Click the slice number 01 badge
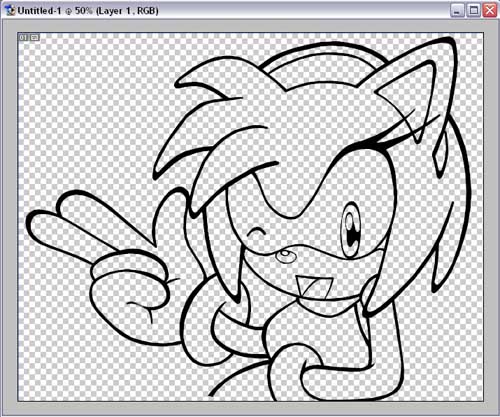Viewport: 500px width, 417px height. [23, 38]
